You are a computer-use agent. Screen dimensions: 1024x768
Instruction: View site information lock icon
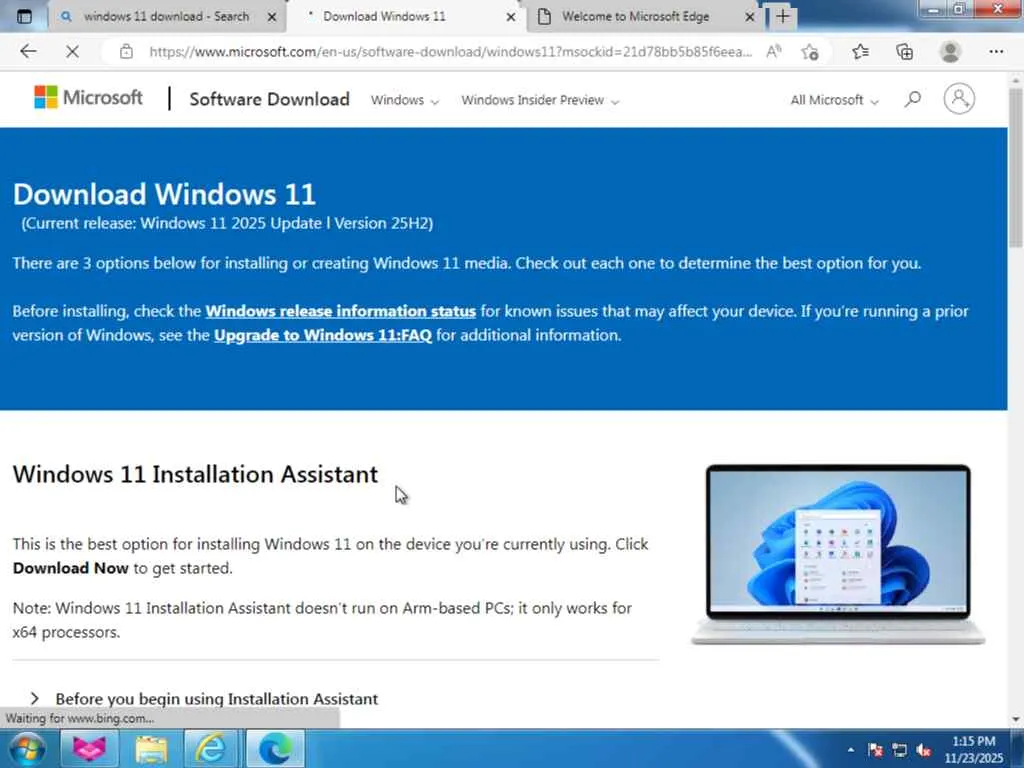point(126,52)
